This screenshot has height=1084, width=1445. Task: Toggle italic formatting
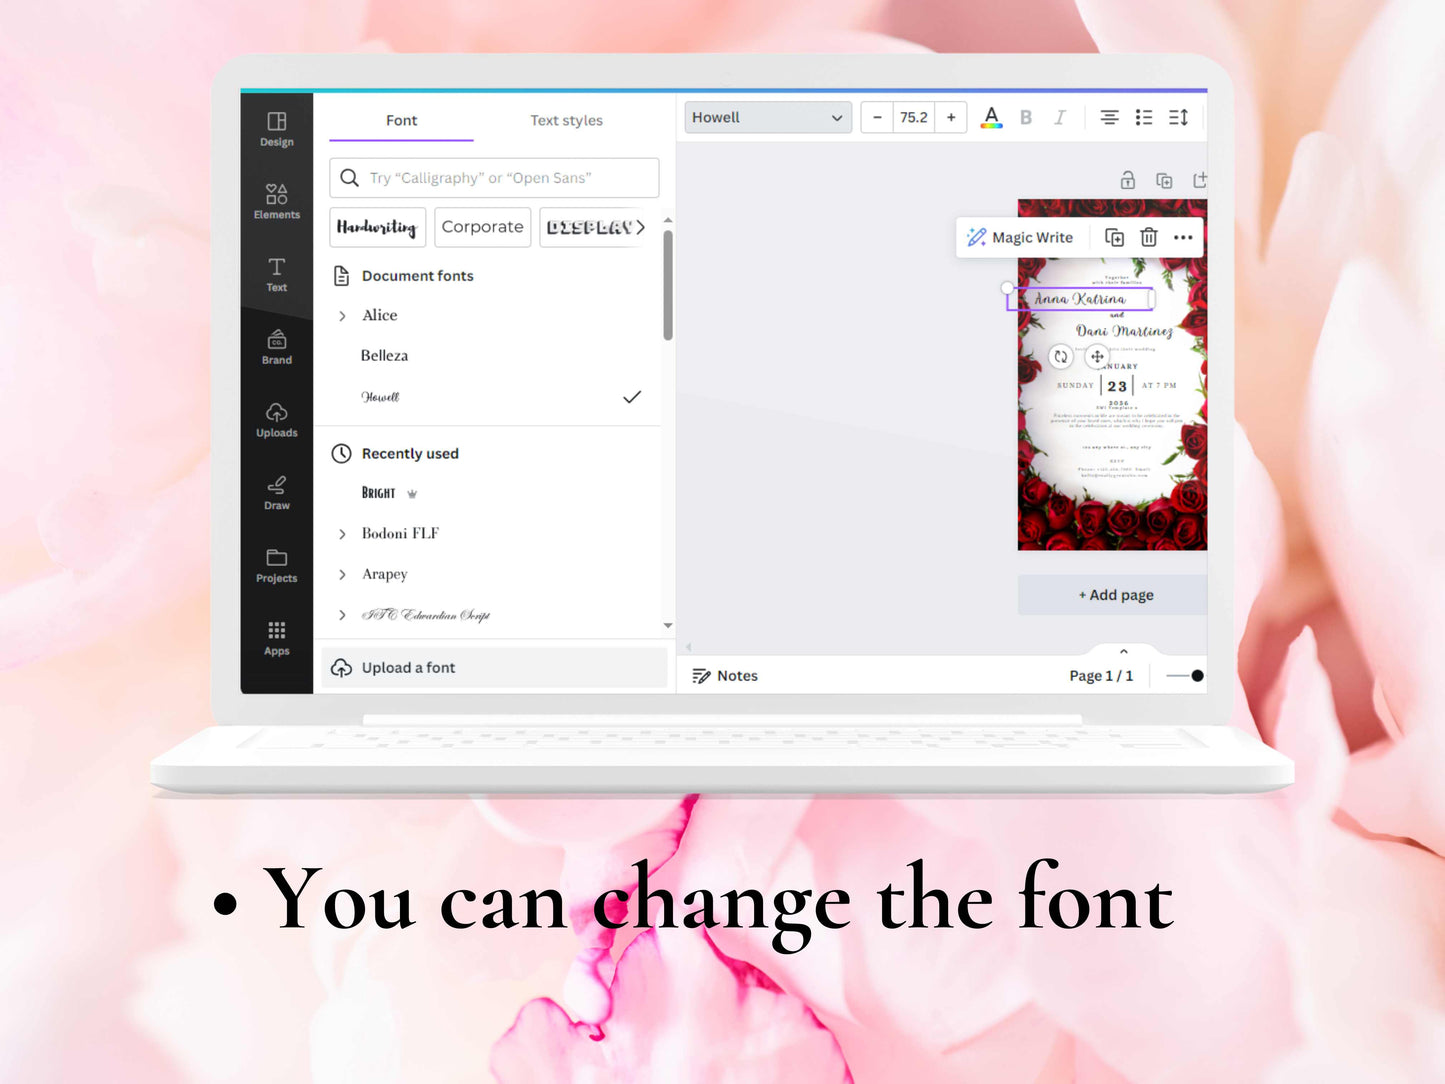click(x=1059, y=117)
